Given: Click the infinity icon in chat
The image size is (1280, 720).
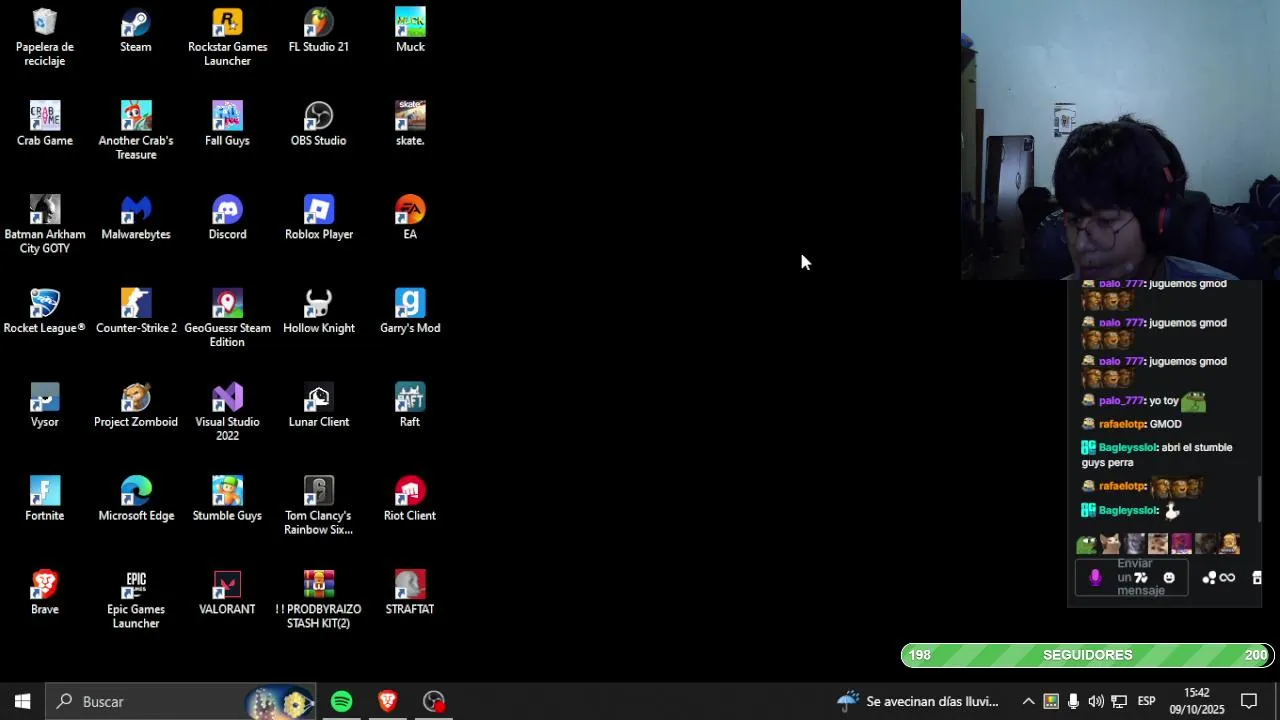Looking at the screenshot, I should pos(1228,577).
